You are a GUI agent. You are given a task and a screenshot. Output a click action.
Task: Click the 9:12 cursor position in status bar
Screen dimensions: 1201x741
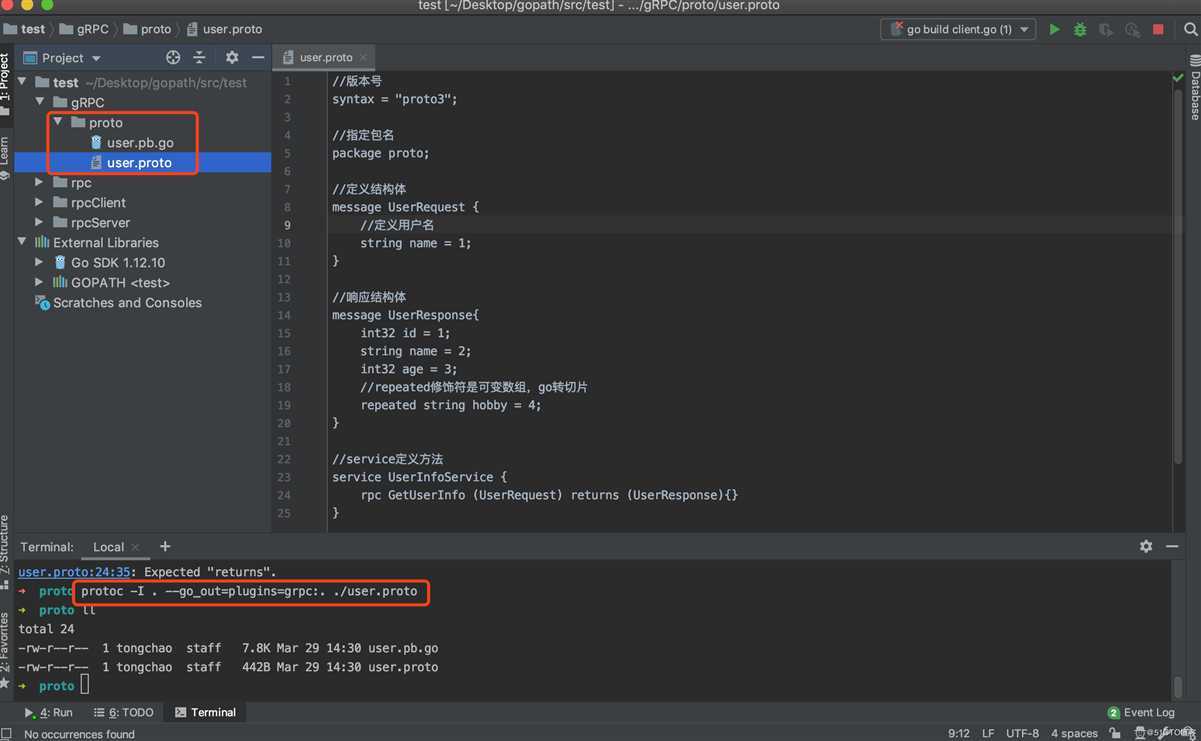[958, 733]
